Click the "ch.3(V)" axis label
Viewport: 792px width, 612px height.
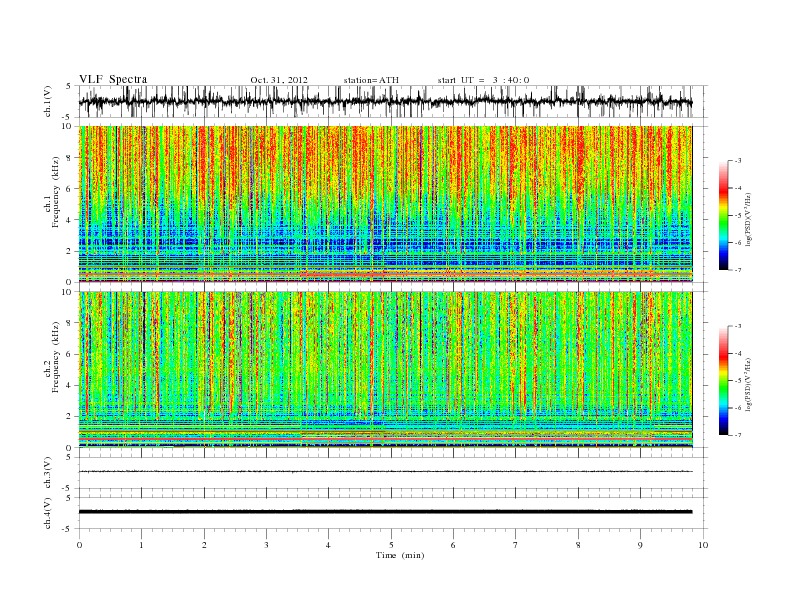click(48, 473)
